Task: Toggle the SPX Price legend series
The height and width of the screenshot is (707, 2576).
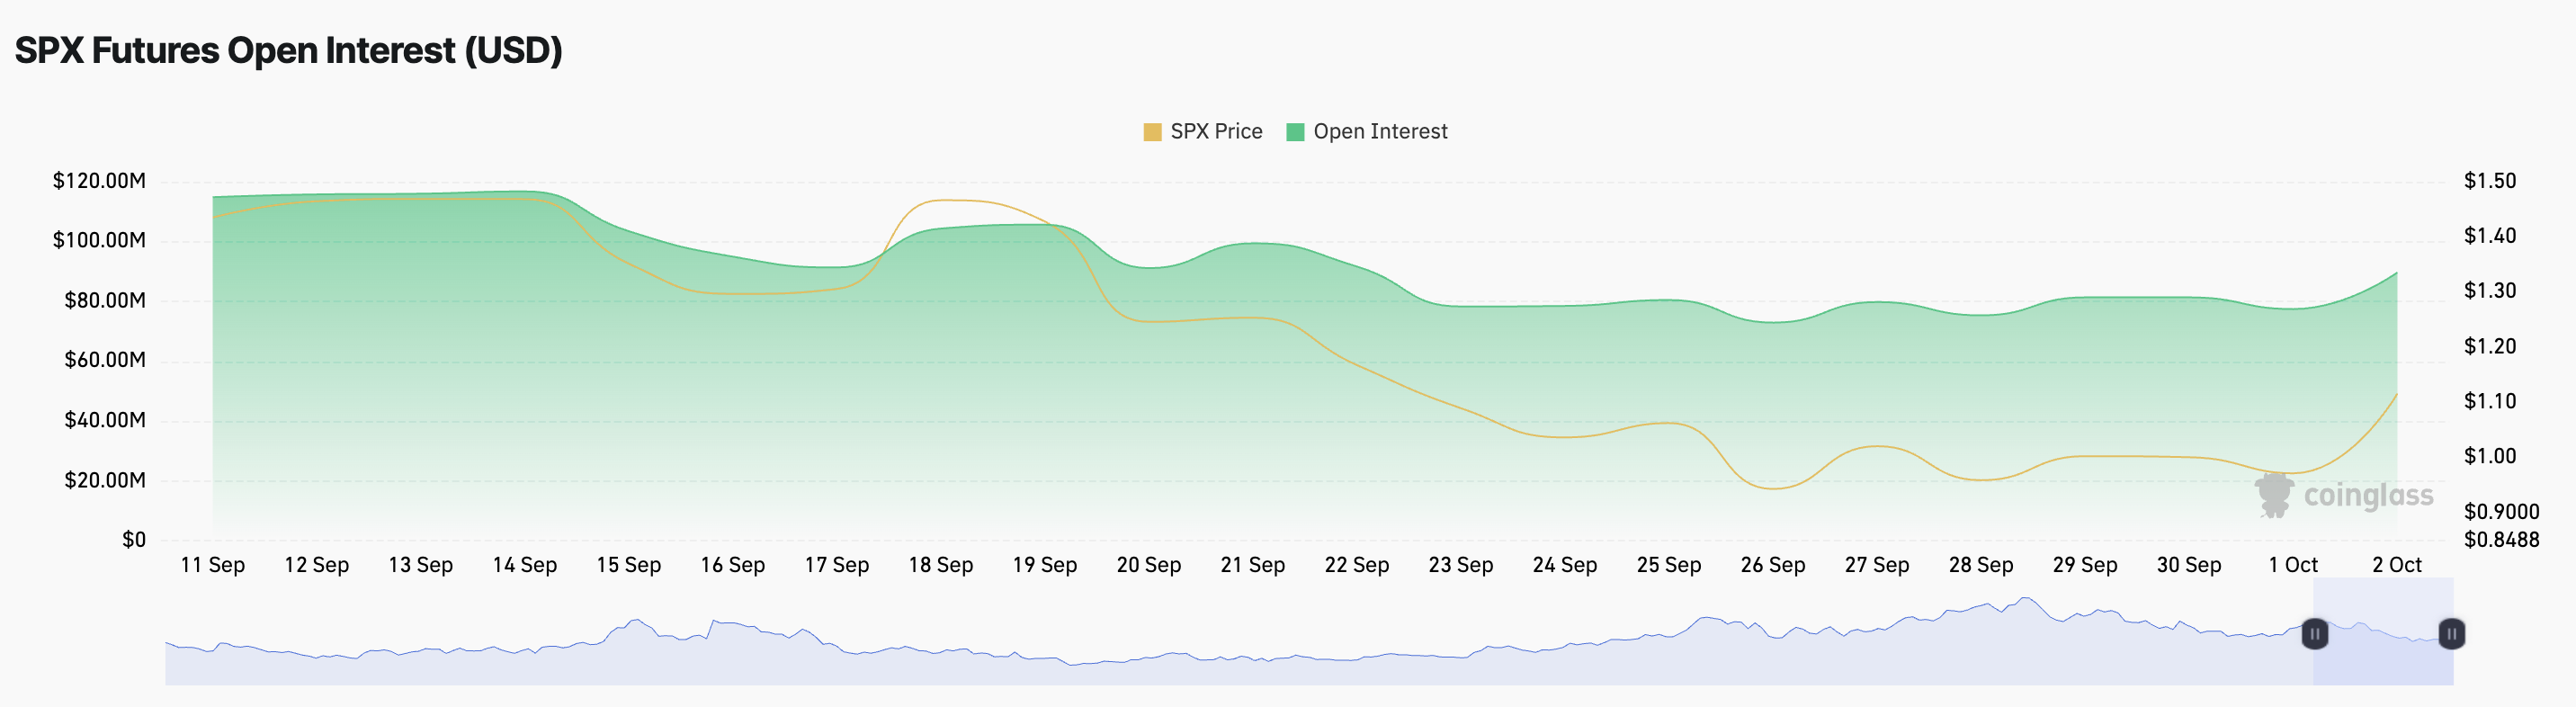Action: (1203, 132)
